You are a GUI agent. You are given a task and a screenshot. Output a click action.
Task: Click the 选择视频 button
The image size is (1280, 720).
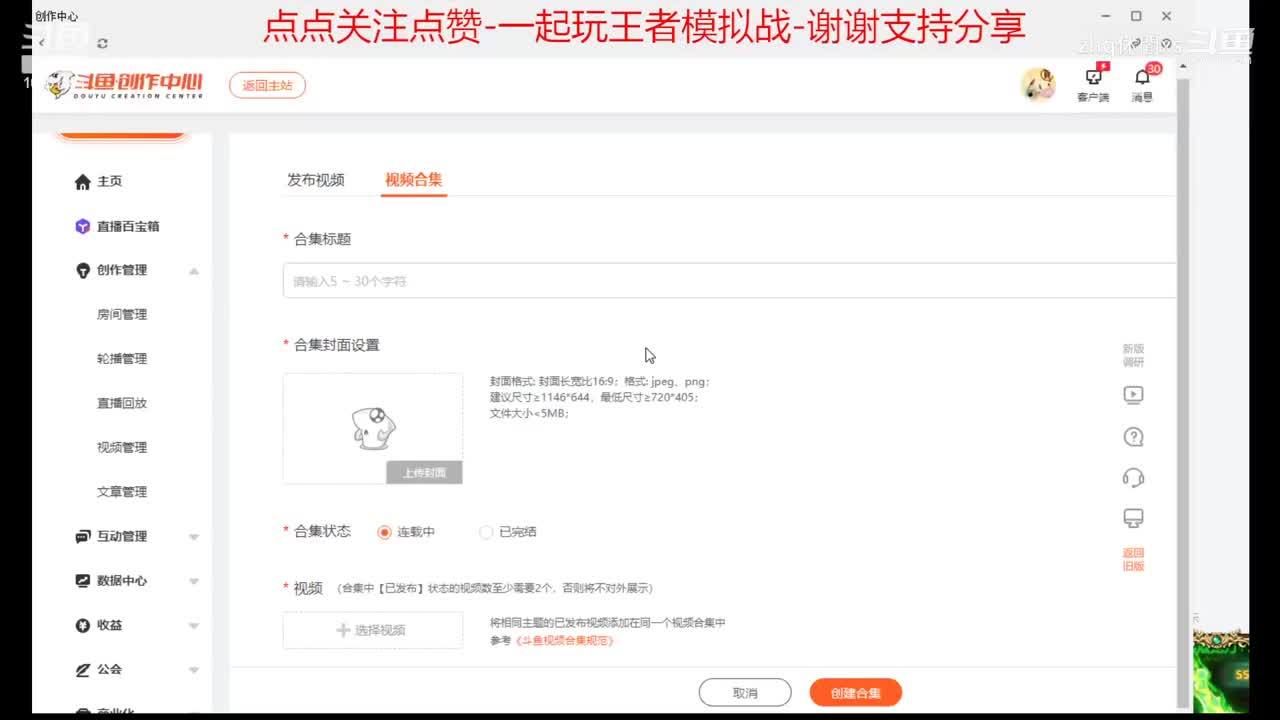click(x=373, y=630)
